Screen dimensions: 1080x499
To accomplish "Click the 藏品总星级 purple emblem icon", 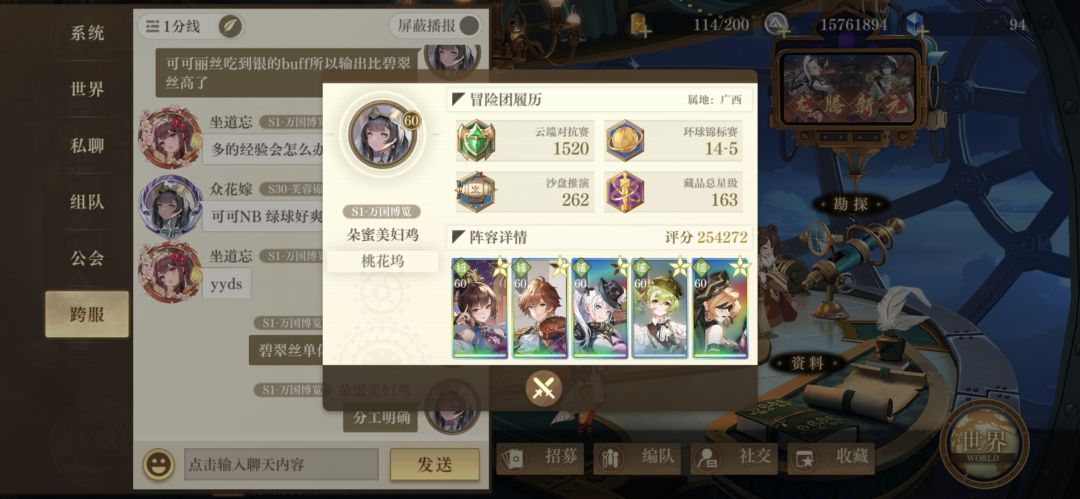I will tap(625, 192).
